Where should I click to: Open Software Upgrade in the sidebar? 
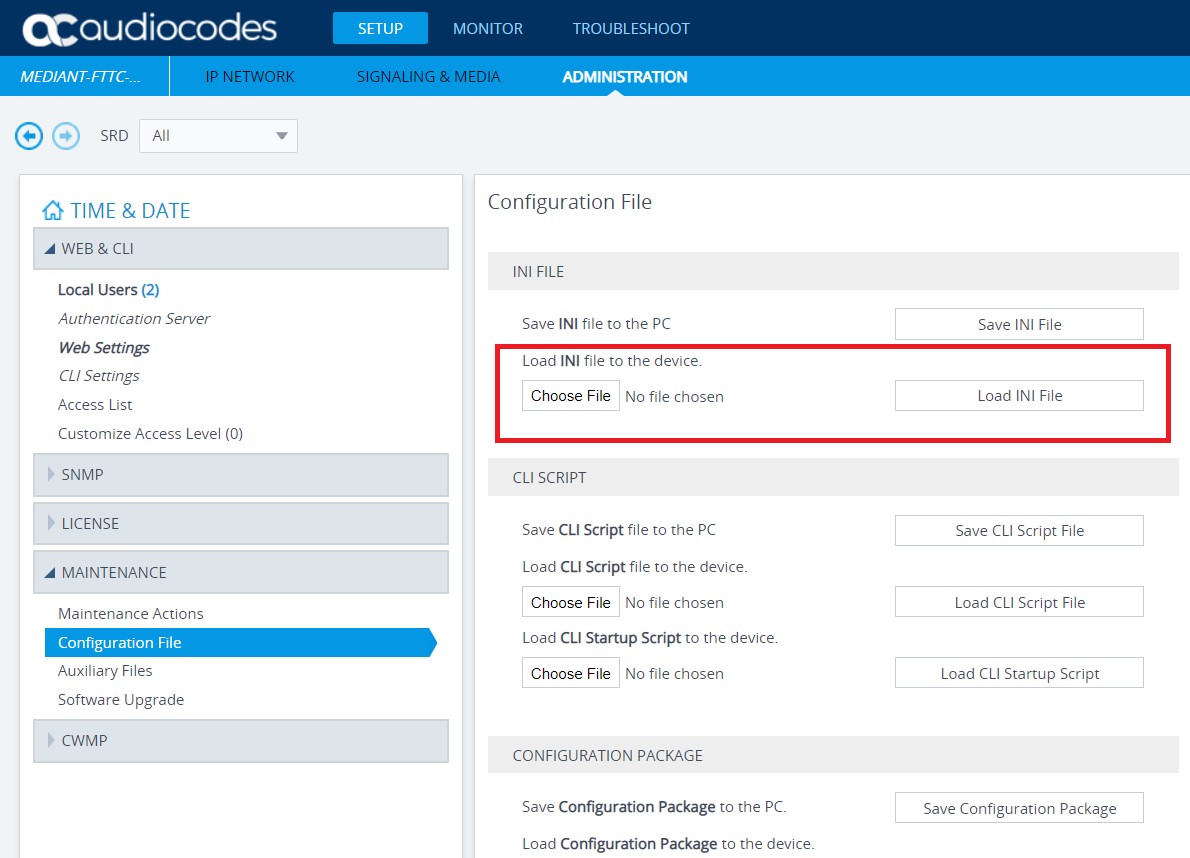pos(121,700)
